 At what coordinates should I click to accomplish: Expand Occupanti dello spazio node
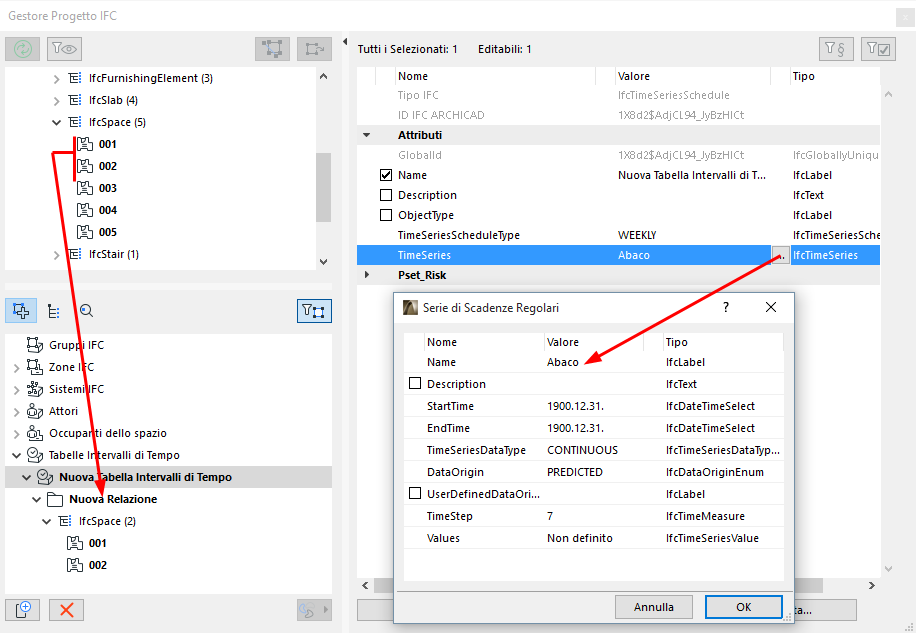16,434
